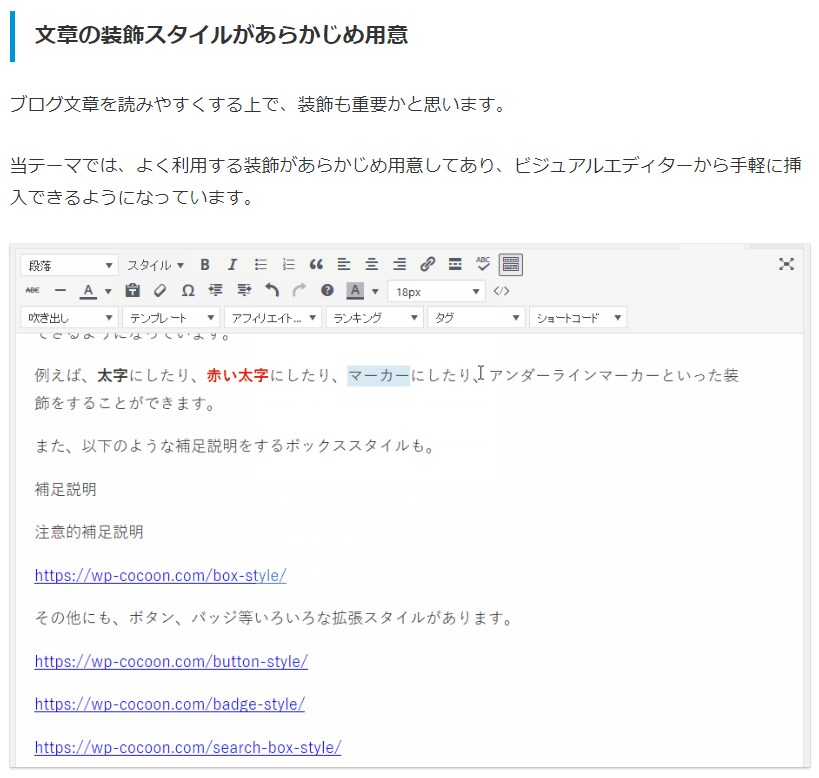Click the bold 太字 word in editor
The image size is (819, 778).
point(112,375)
